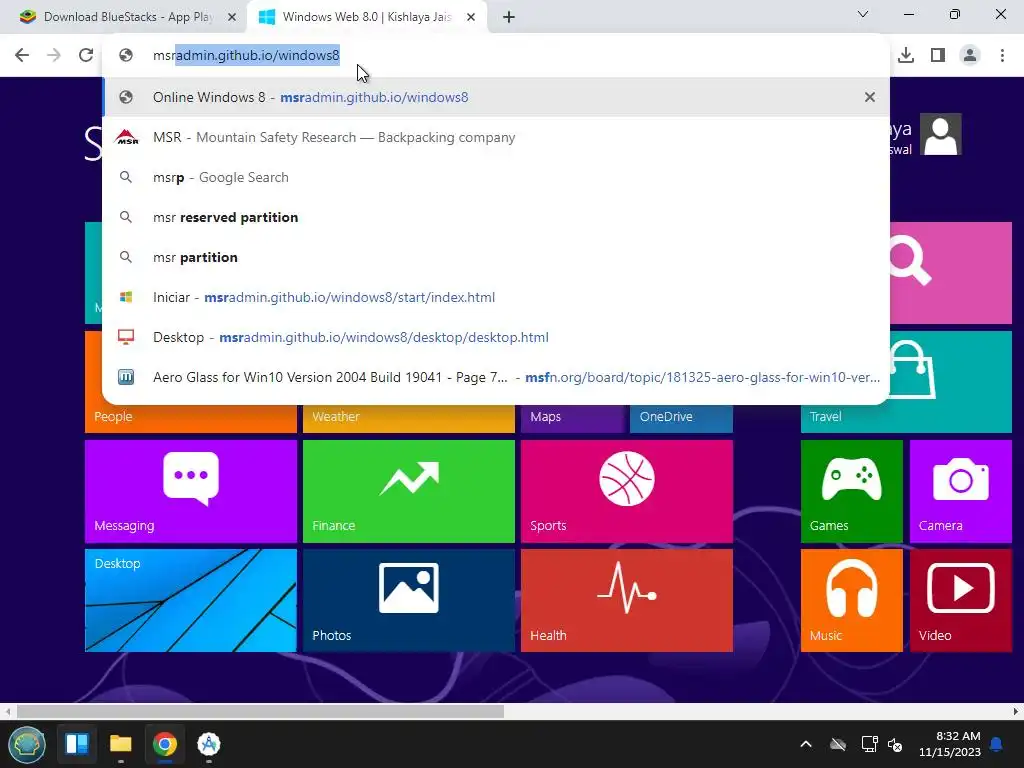Click the address bar URL text

[246, 56]
